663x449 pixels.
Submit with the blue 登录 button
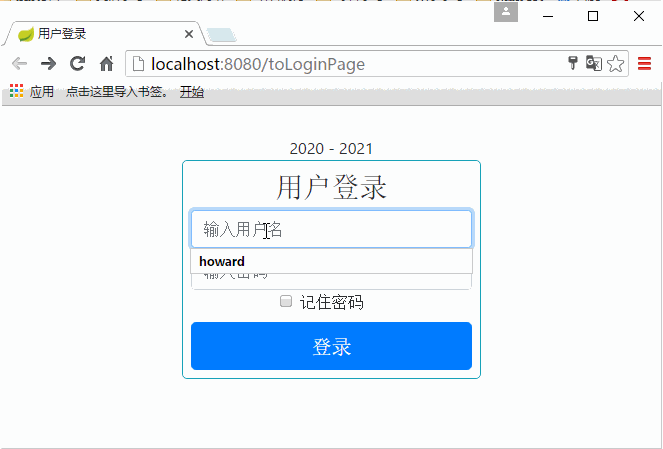click(332, 346)
